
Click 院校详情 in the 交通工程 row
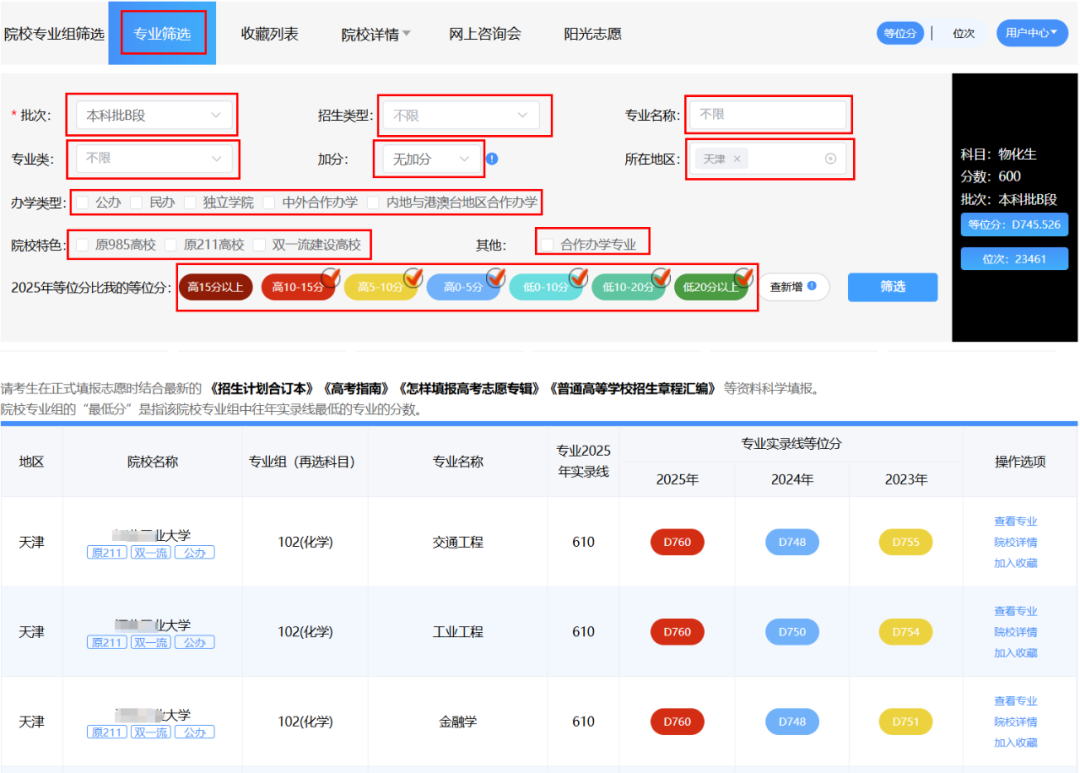pos(1015,542)
